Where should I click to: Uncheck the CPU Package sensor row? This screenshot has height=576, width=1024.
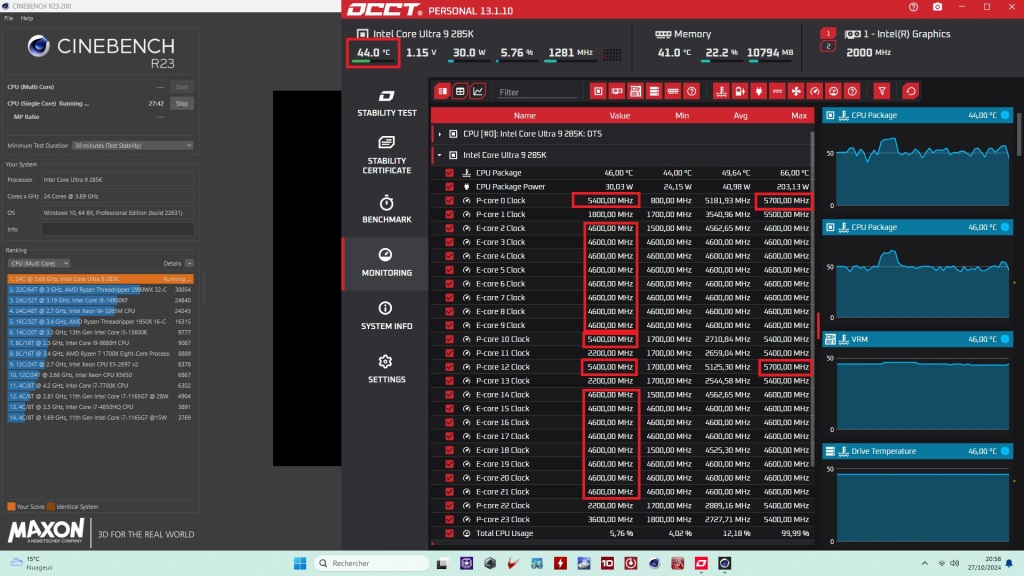coord(449,173)
